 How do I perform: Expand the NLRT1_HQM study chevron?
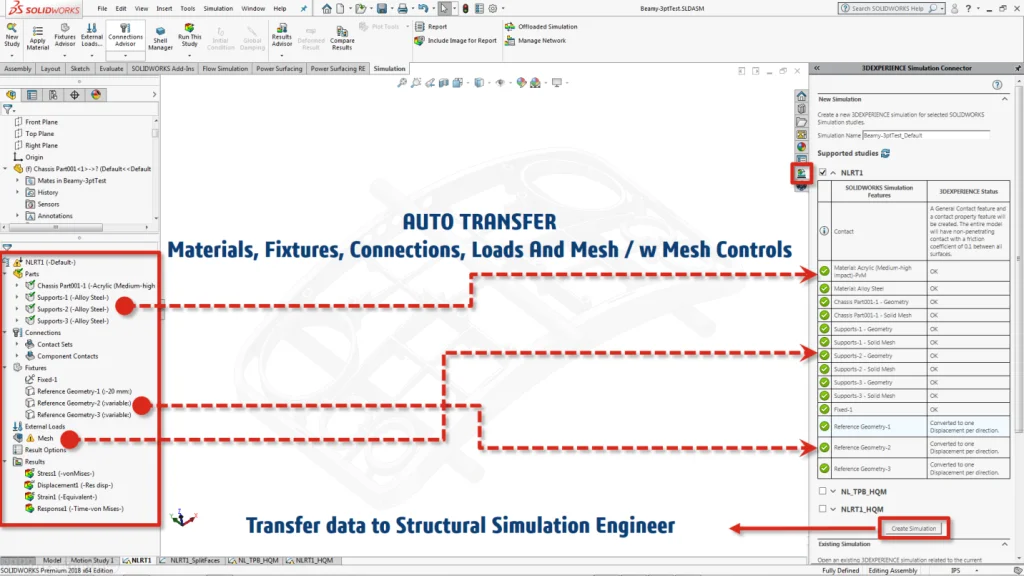(833, 509)
